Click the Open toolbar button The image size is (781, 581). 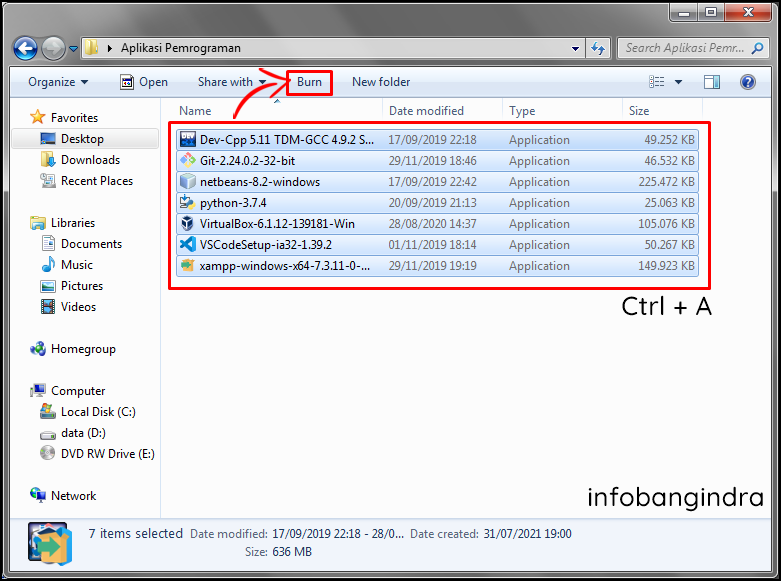[144, 82]
